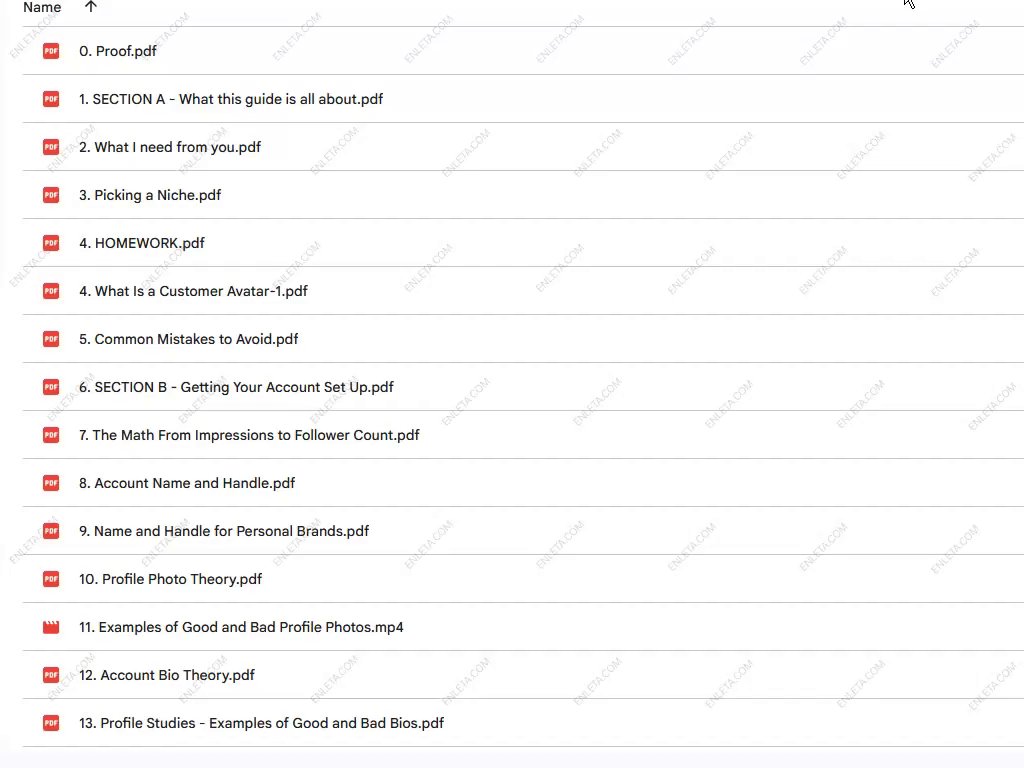Click the PDF icon next to 4. HOMEWORK.pdf
Screen dimensions: 1024x768
[x=51, y=243]
